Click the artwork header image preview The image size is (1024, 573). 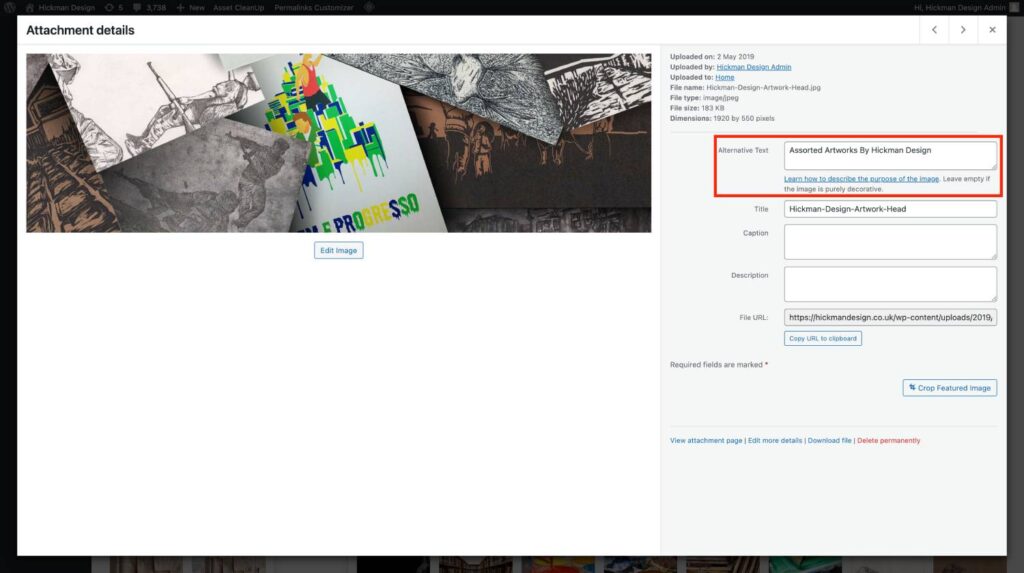click(x=338, y=142)
